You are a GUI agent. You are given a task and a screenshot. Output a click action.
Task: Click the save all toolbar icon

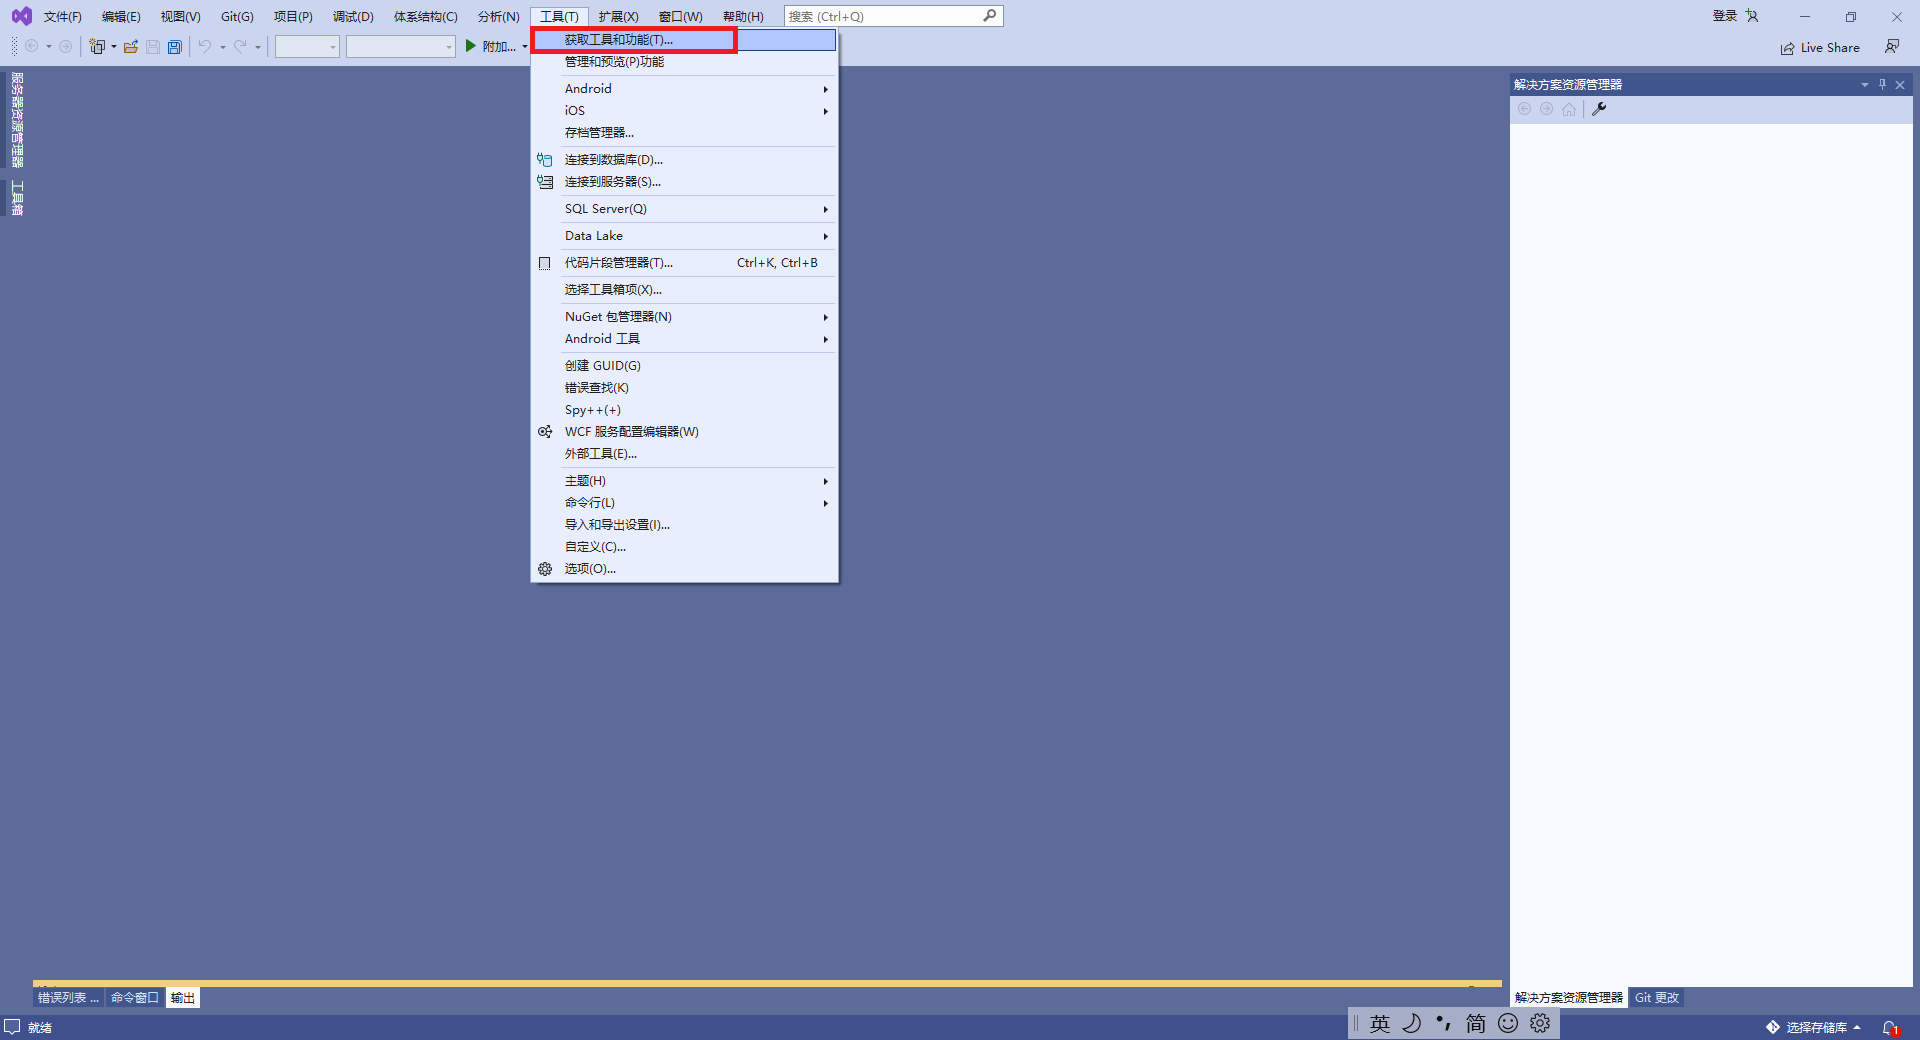[x=175, y=47]
